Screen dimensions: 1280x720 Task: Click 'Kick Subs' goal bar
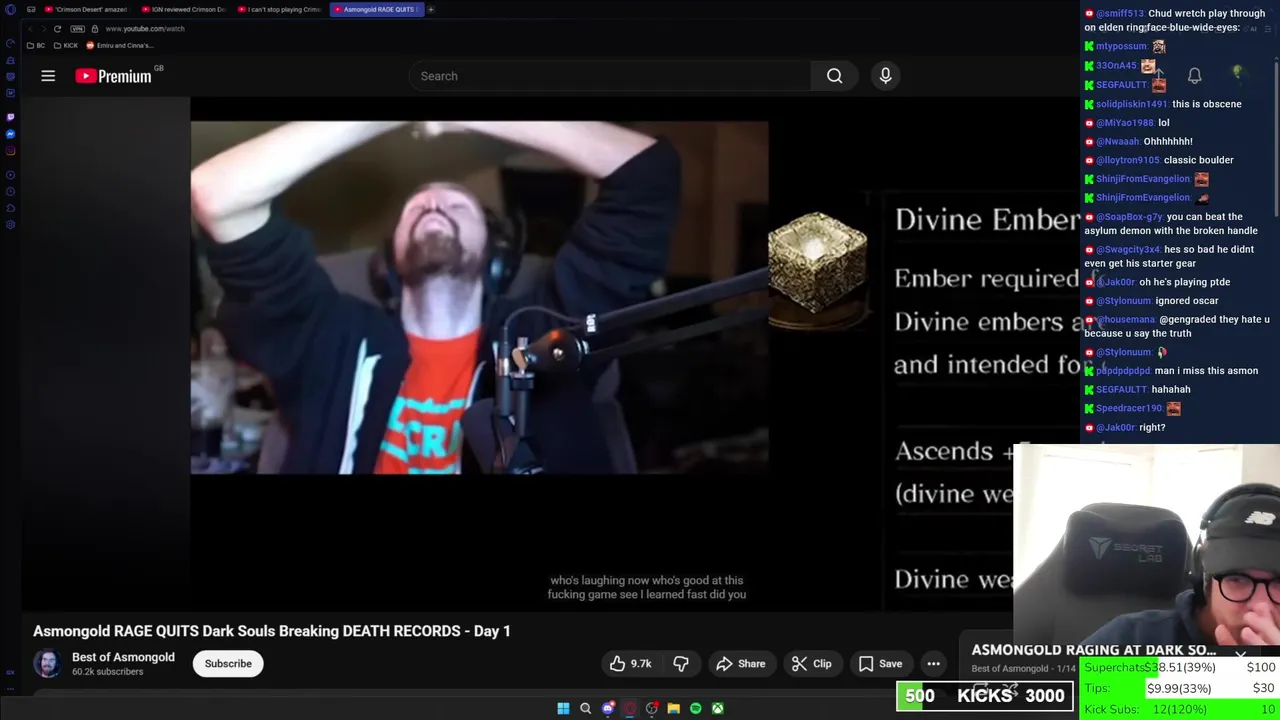coord(1180,709)
